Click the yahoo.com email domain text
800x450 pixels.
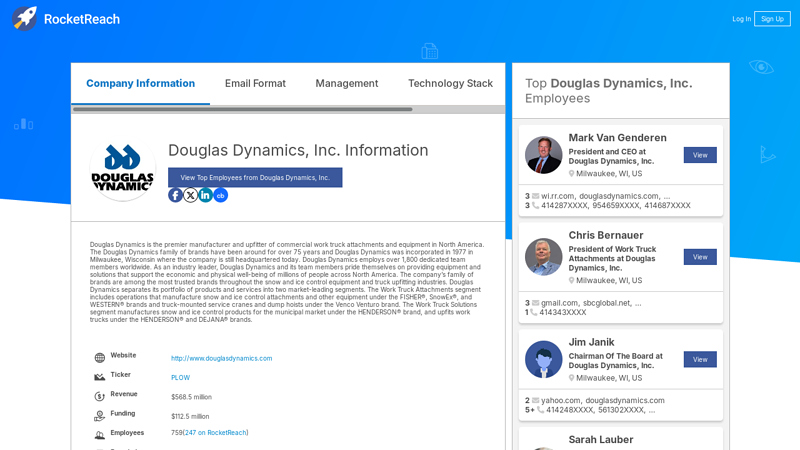pos(561,401)
